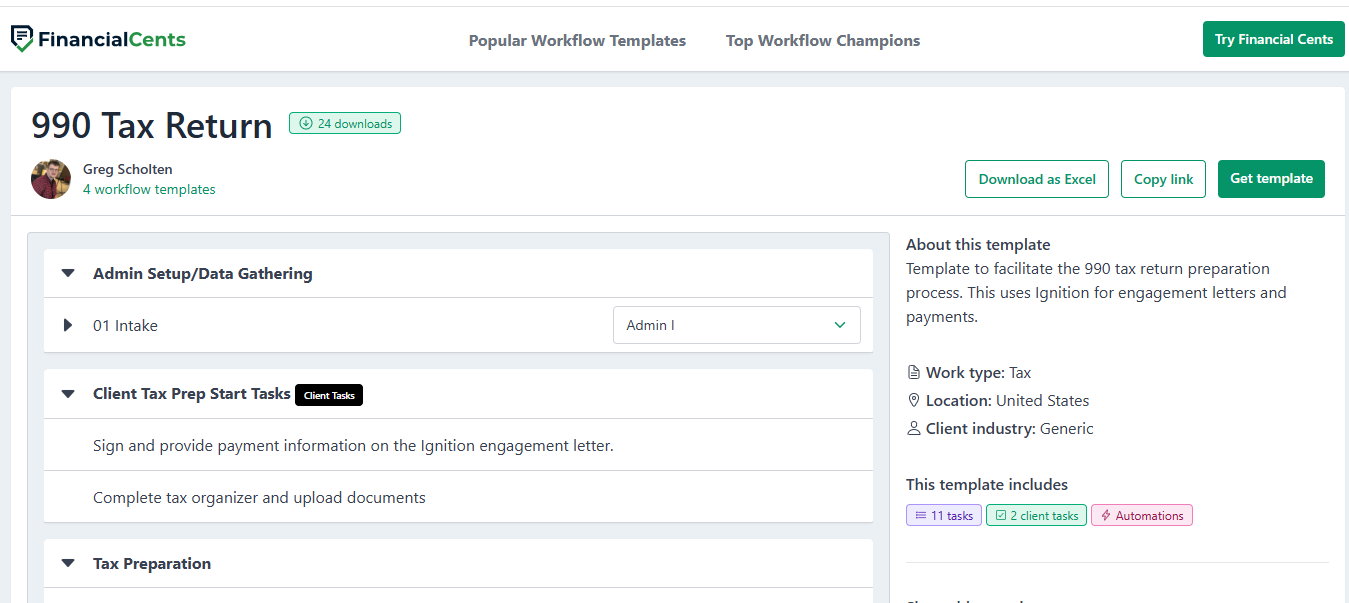The height and width of the screenshot is (603, 1349).
Task: Click the Client industry: Generic text
Action: [x=1010, y=429]
